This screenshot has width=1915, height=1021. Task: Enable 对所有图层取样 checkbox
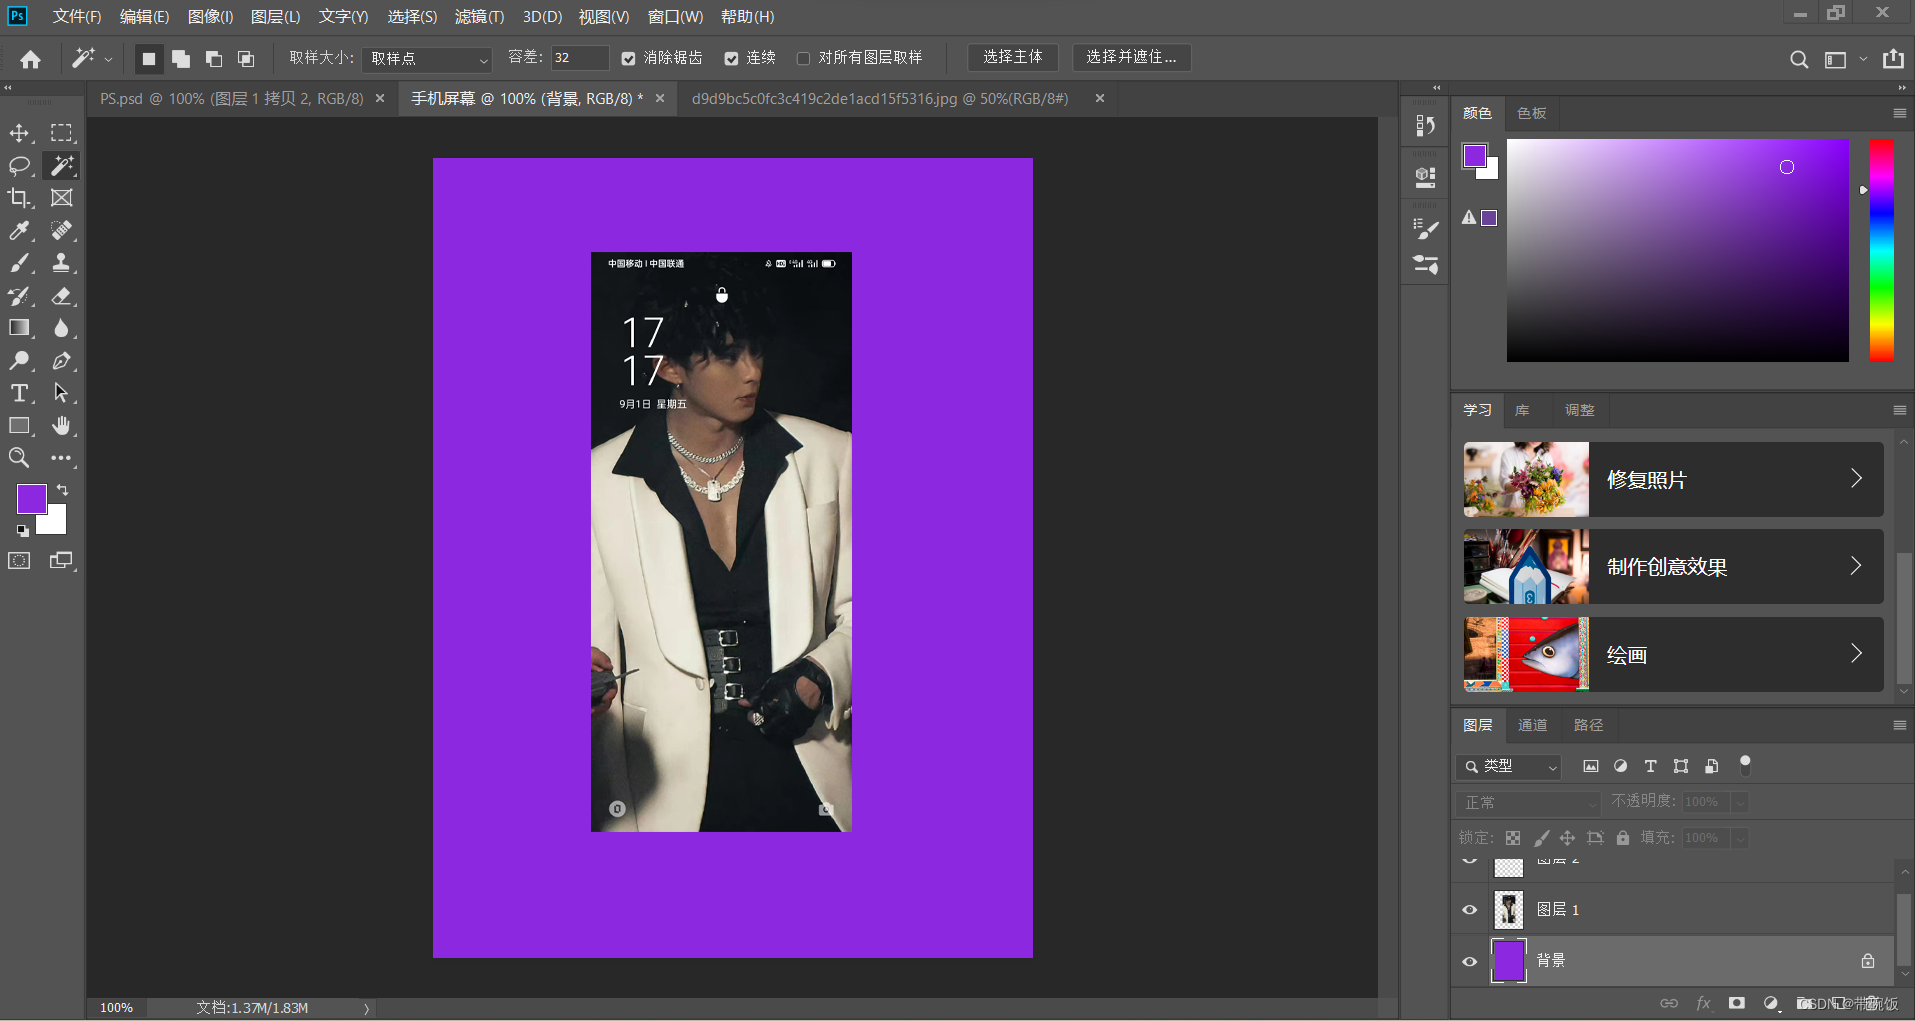click(x=803, y=59)
